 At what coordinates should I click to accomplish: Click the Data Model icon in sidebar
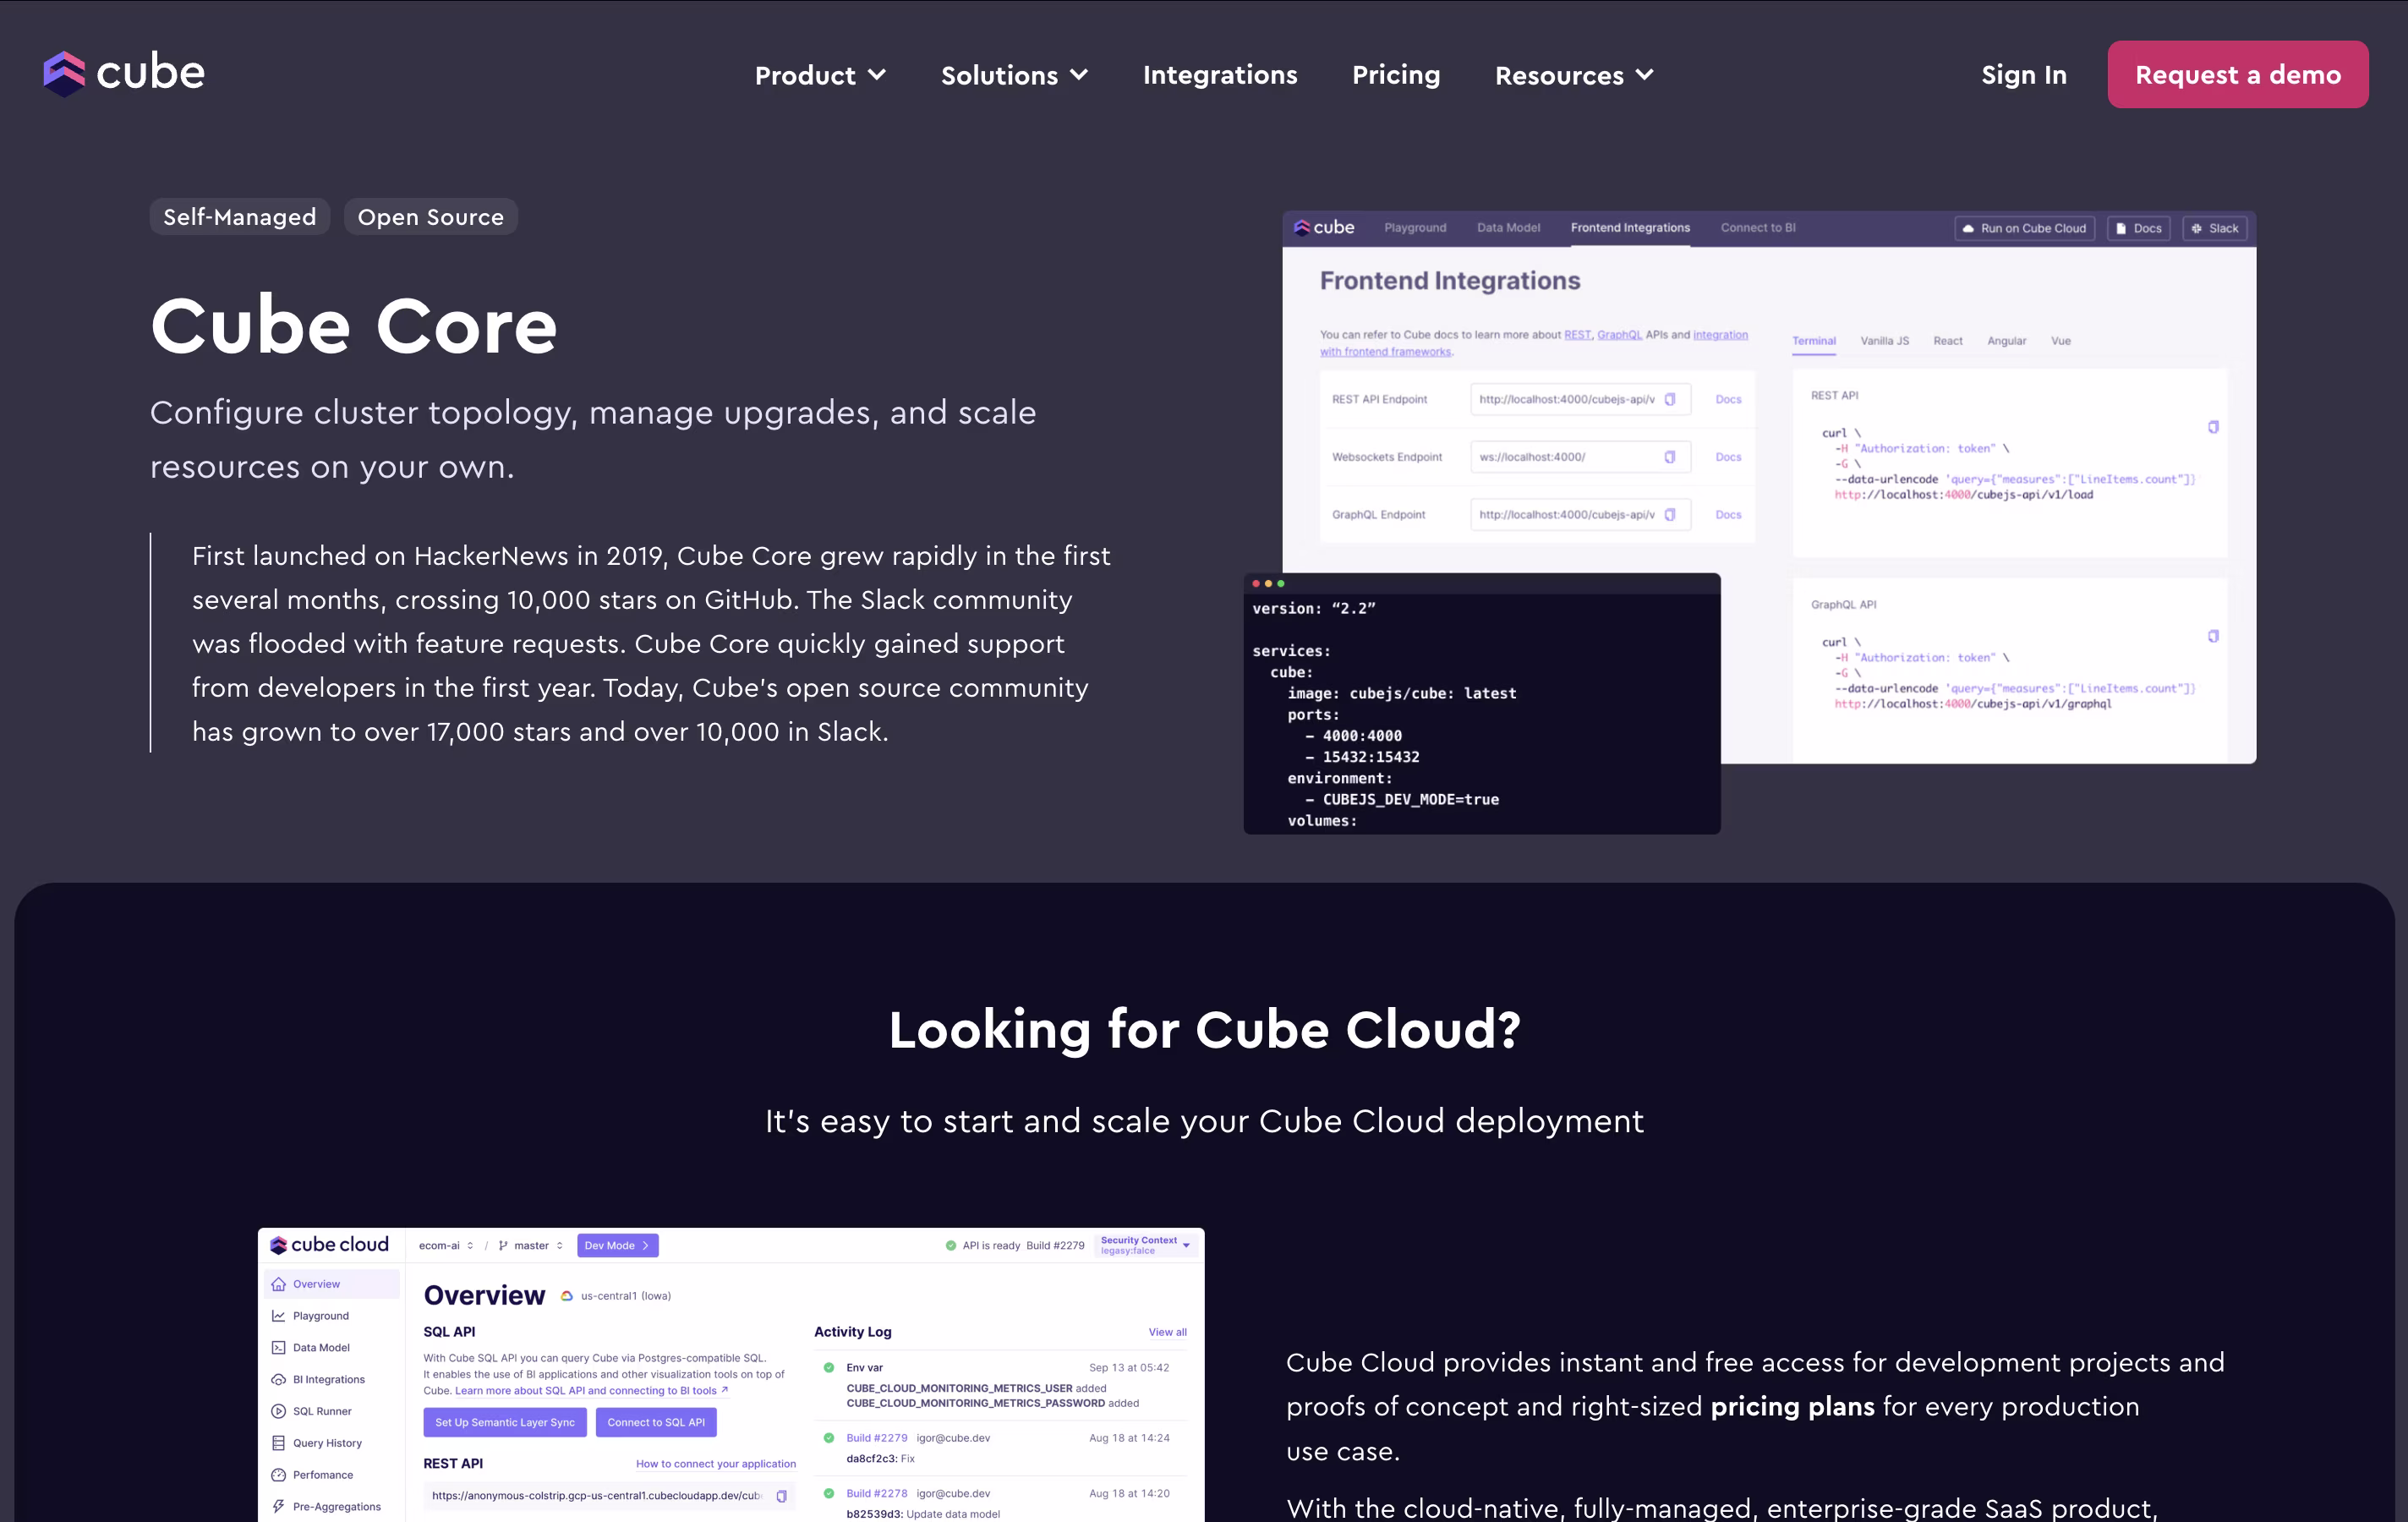coord(279,1348)
